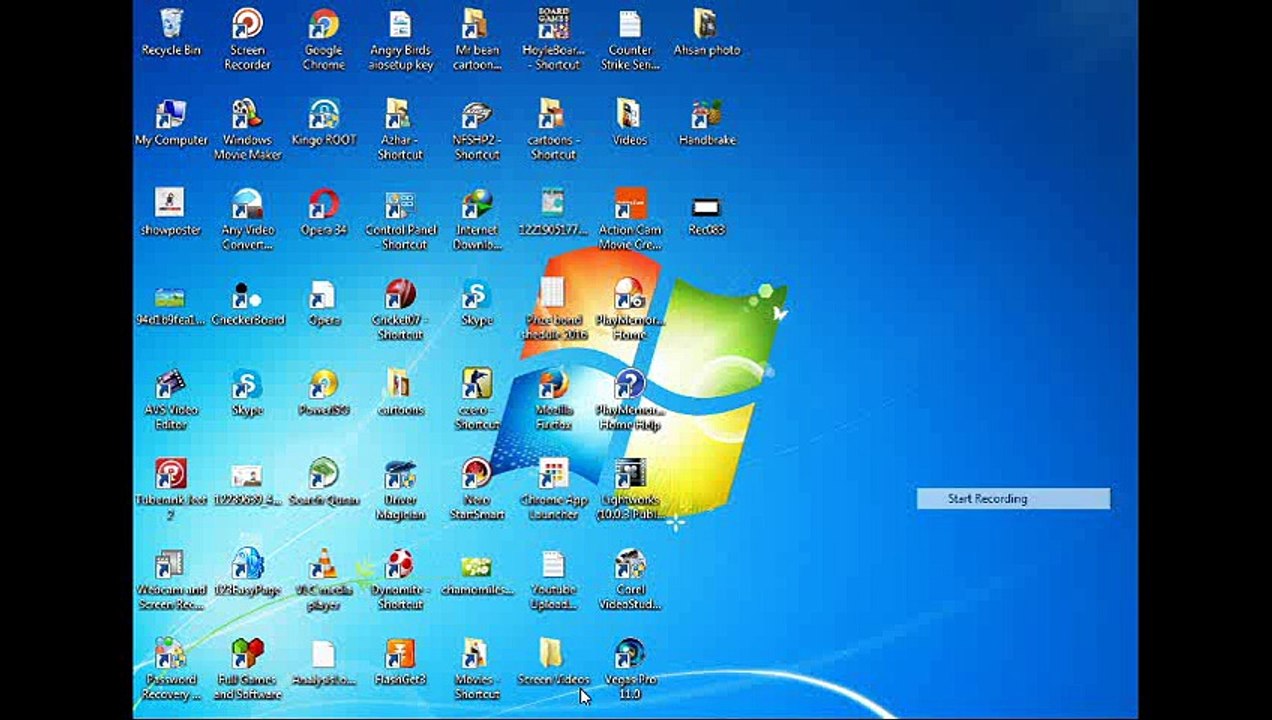This screenshot has width=1272, height=720.
Task: Select the Counter Strike text file
Action: (630, 39)
